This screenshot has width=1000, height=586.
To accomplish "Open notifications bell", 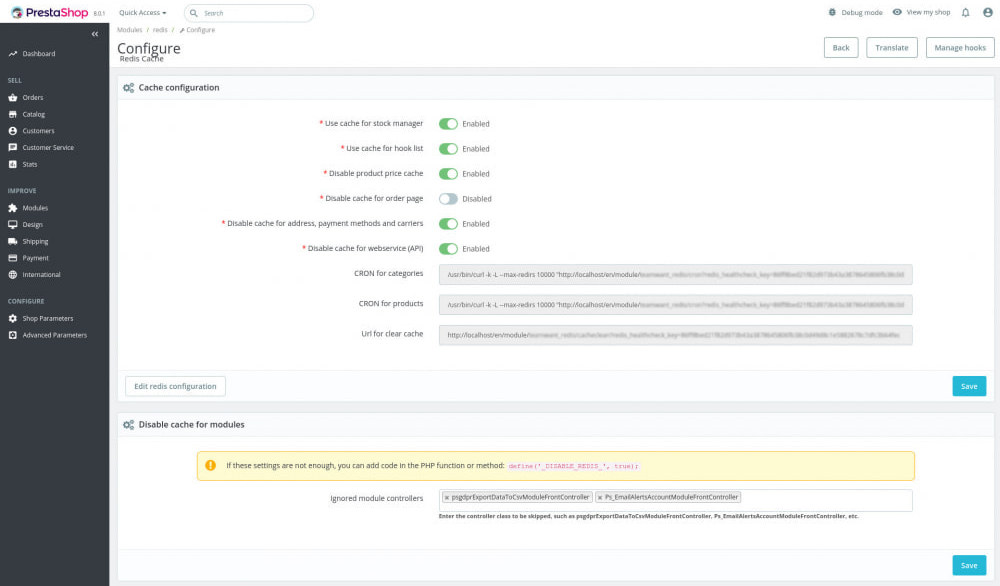I will (x=966, y=13).
